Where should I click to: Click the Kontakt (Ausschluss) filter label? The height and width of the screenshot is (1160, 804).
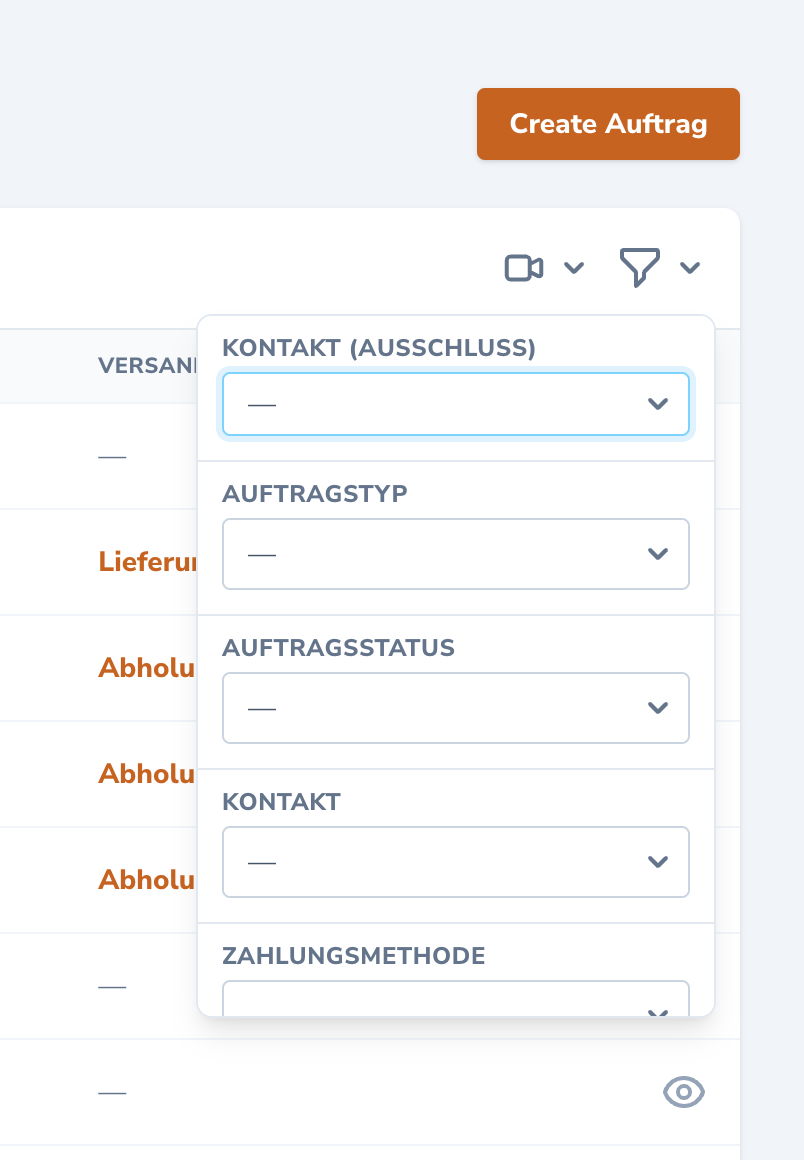[379, 348]
